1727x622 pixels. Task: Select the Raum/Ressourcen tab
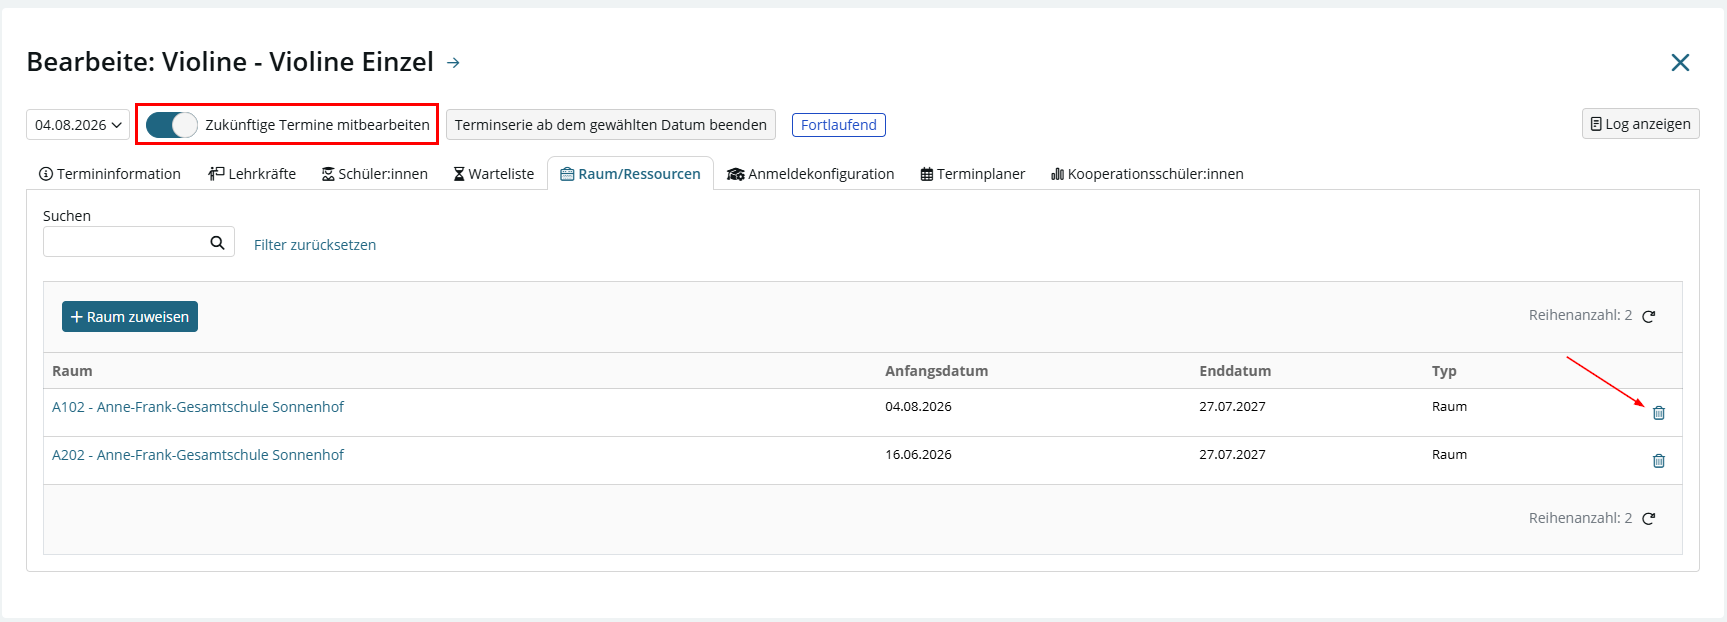click(630, 174)
